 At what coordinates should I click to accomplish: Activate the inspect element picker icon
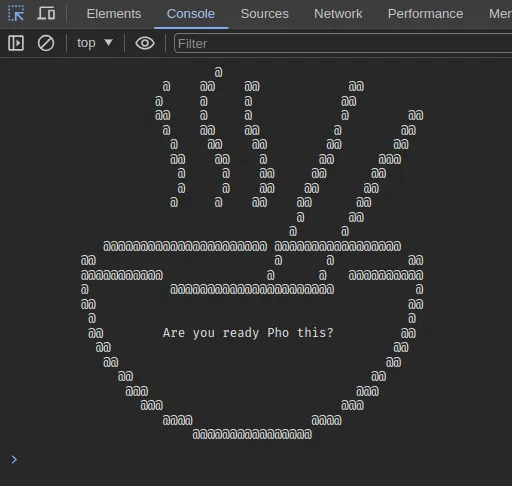point(16,14)
